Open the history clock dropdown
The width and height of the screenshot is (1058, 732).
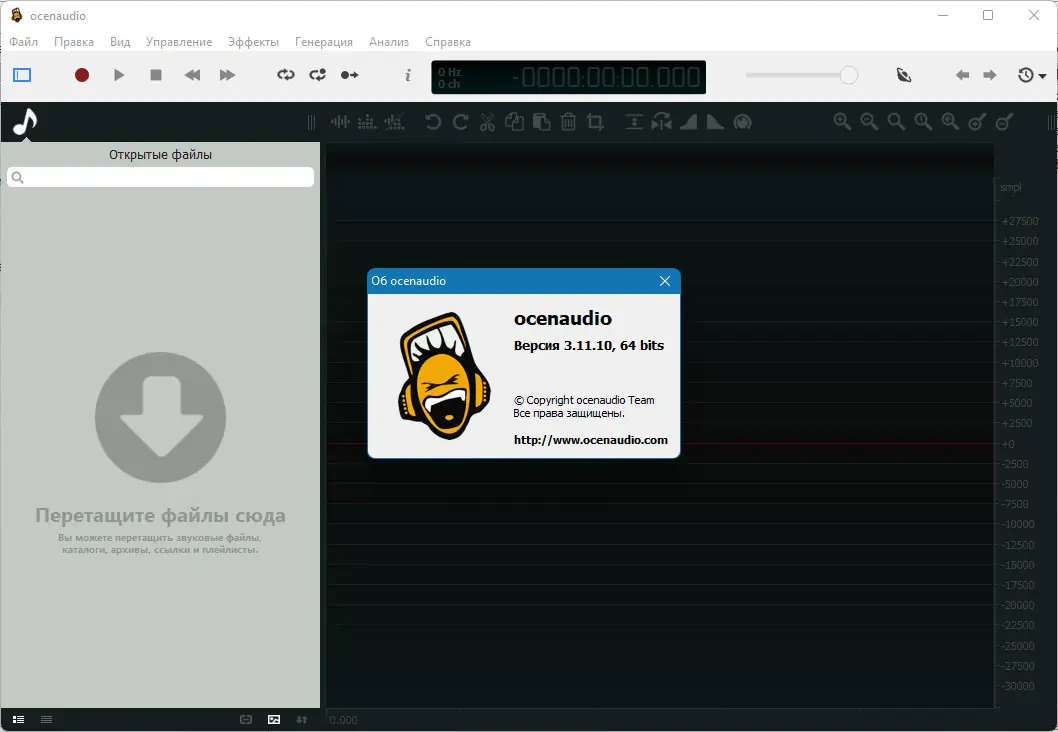(x=1032, y=75)
